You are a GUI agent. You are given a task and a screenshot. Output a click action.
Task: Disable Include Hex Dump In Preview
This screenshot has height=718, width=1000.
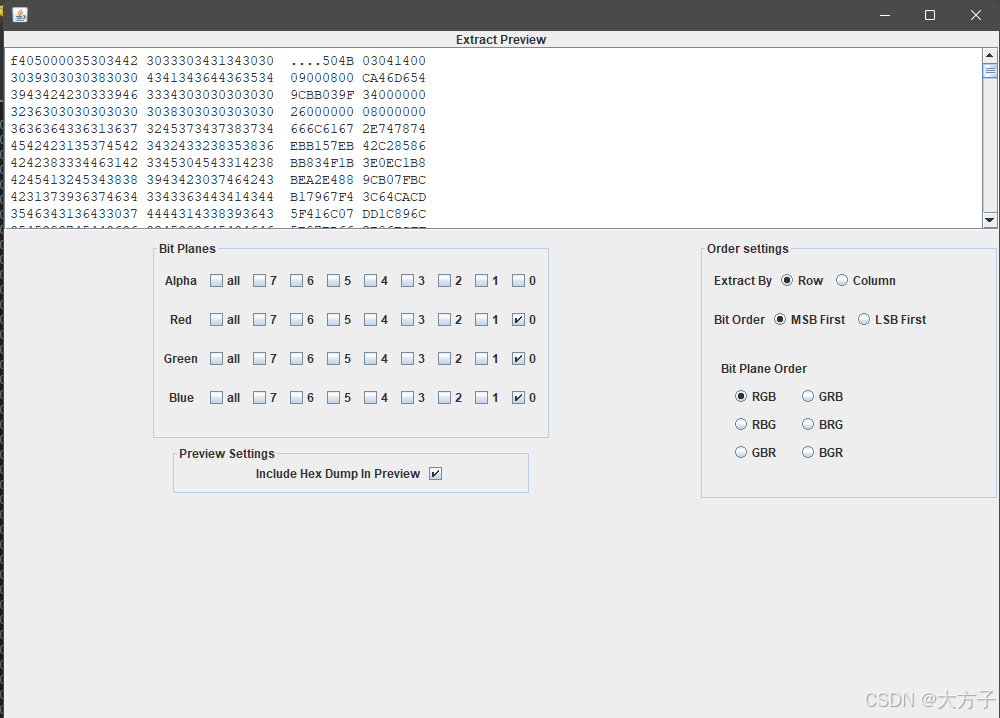(x=436, y=473)
